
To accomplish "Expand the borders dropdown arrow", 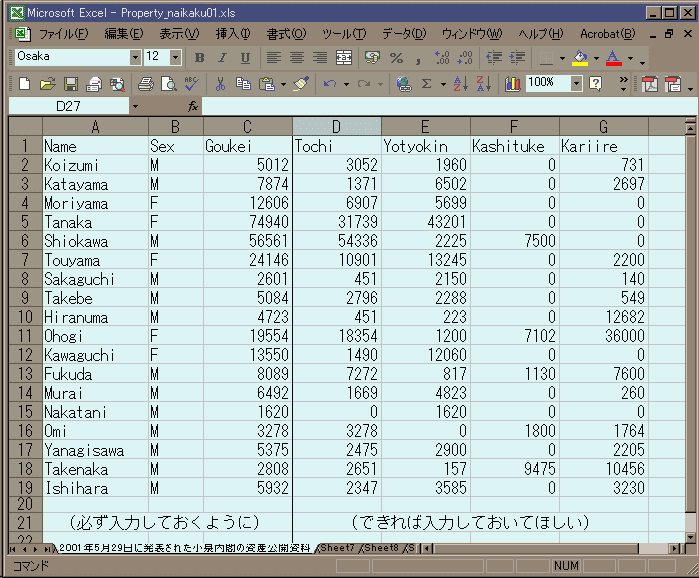I will [x=562, y=58].
